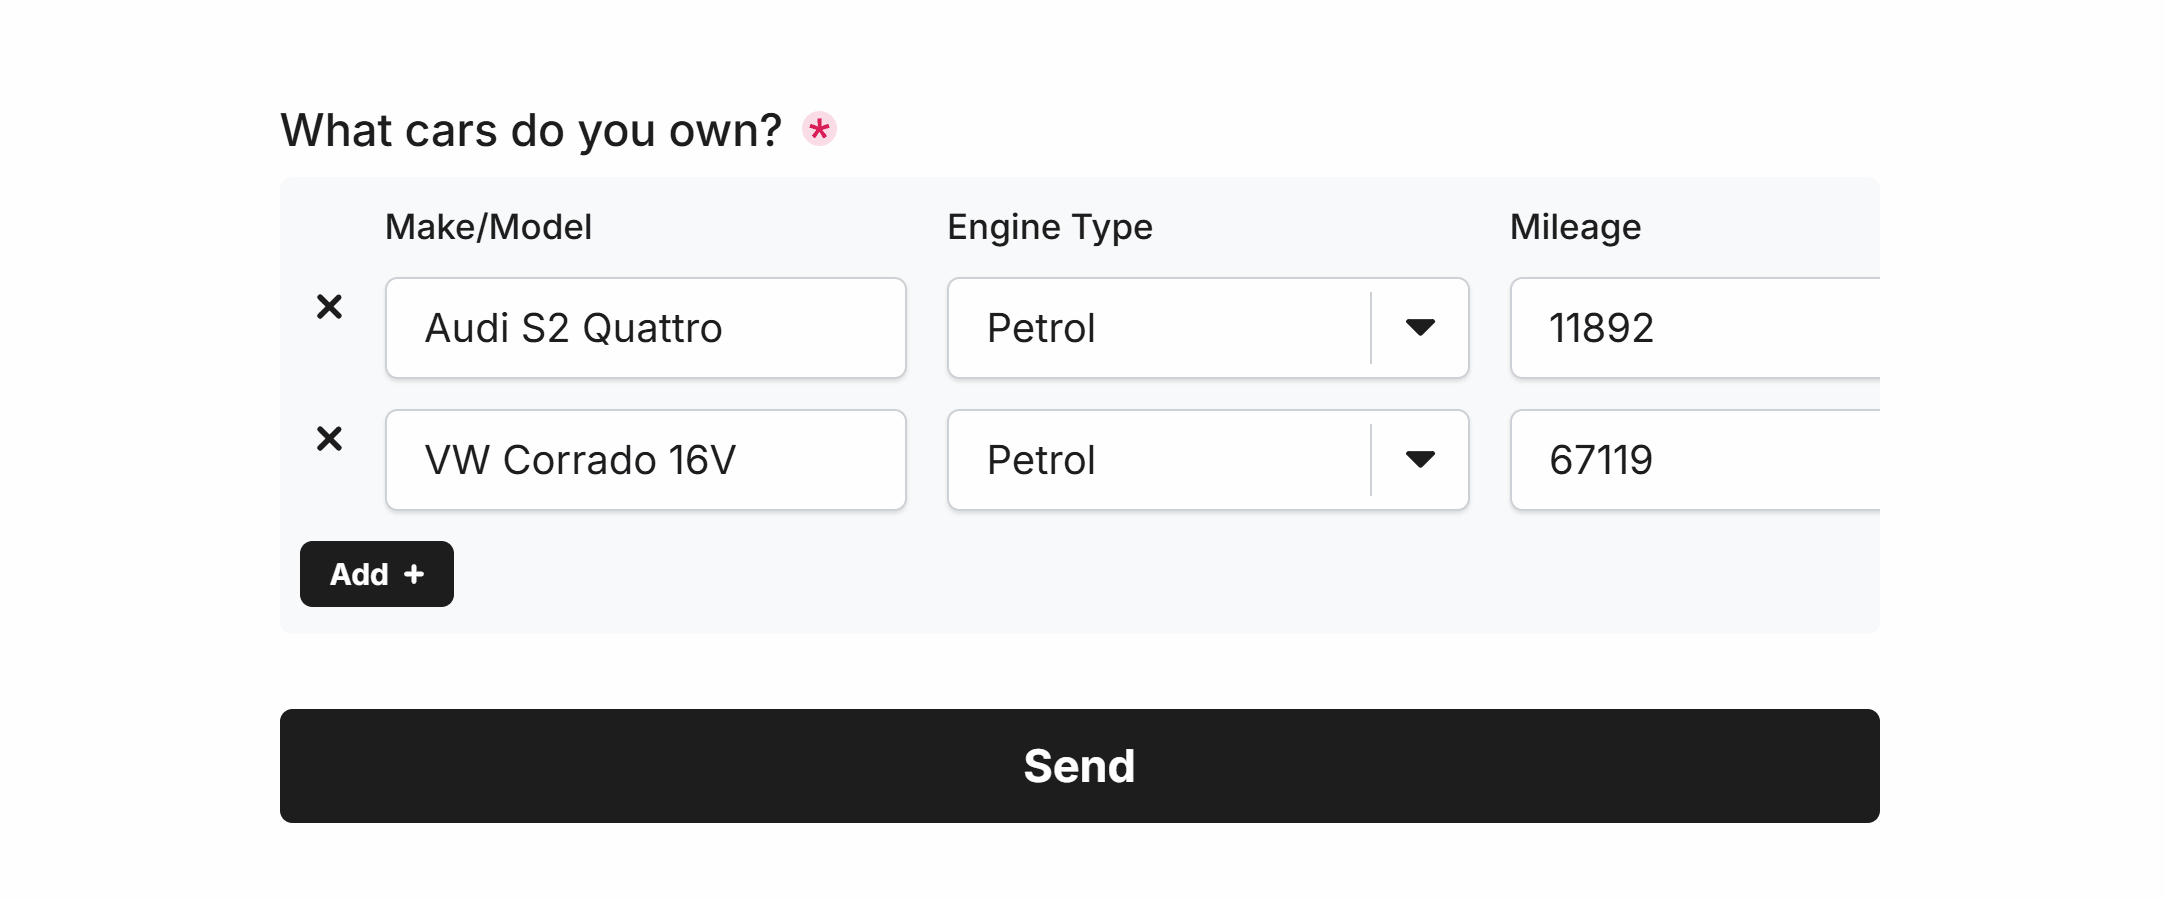2165x900 pixels.
Task: Open dropdown arrow for Audi's engine type
Action: (1420, 328)
